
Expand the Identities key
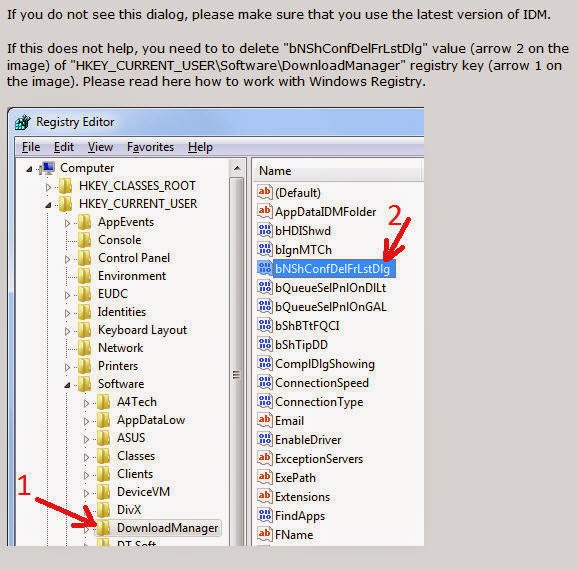(x=67, y=313)
